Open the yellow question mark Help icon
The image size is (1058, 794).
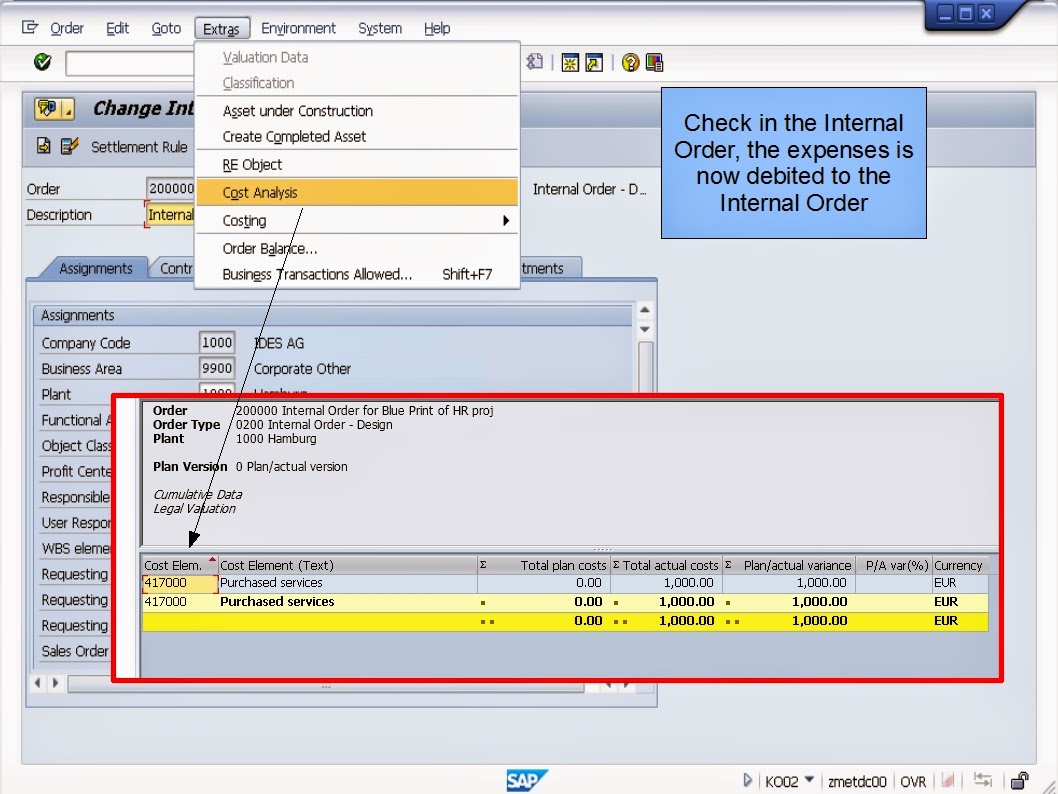630,63
